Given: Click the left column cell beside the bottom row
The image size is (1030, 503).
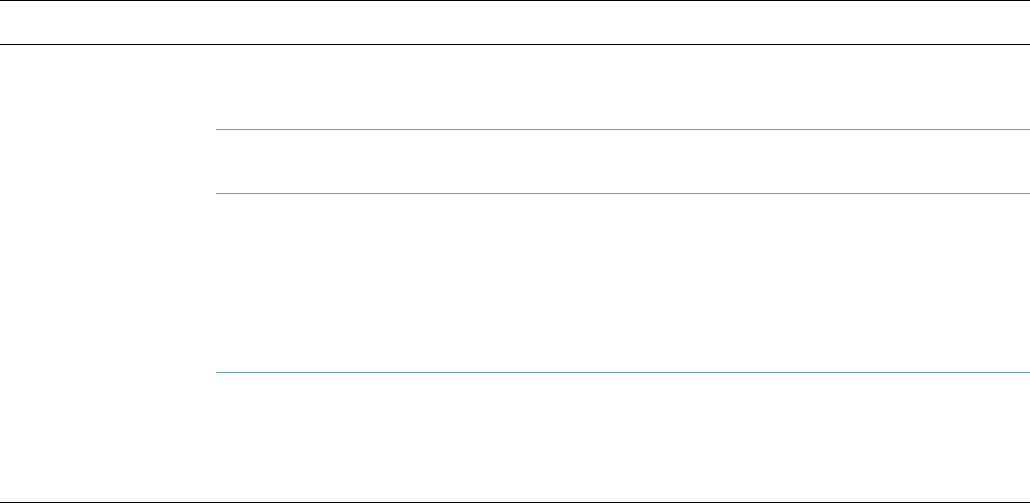Looking at the screenshot, I should (108, 437).
